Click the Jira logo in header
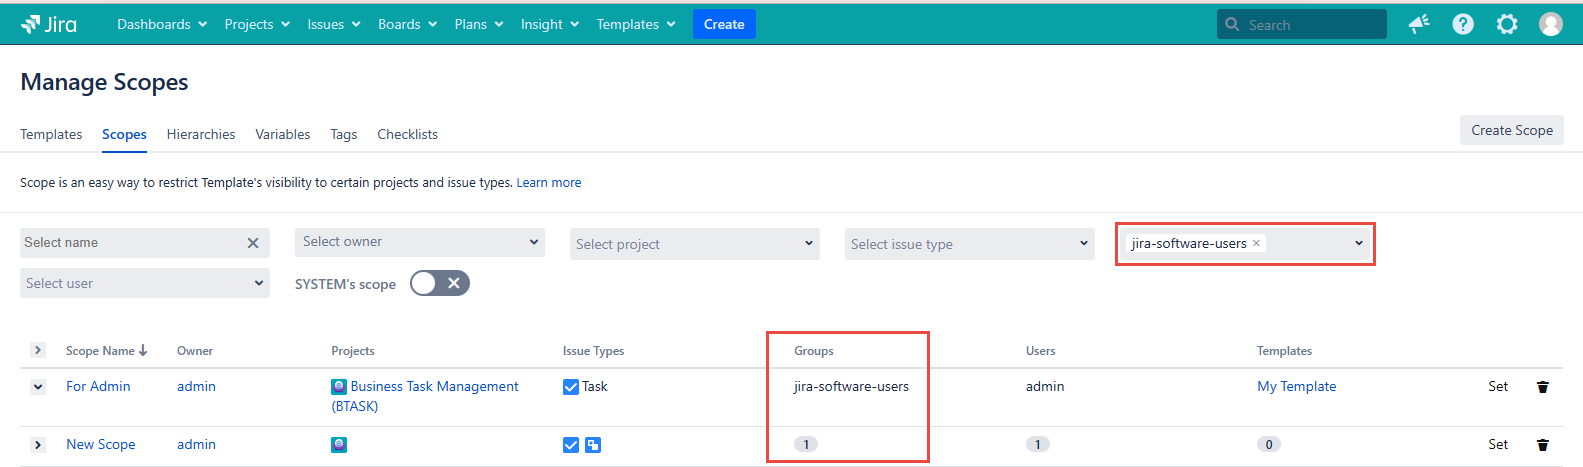Viewport: 1583px width, 467px height. coord(49,24)
